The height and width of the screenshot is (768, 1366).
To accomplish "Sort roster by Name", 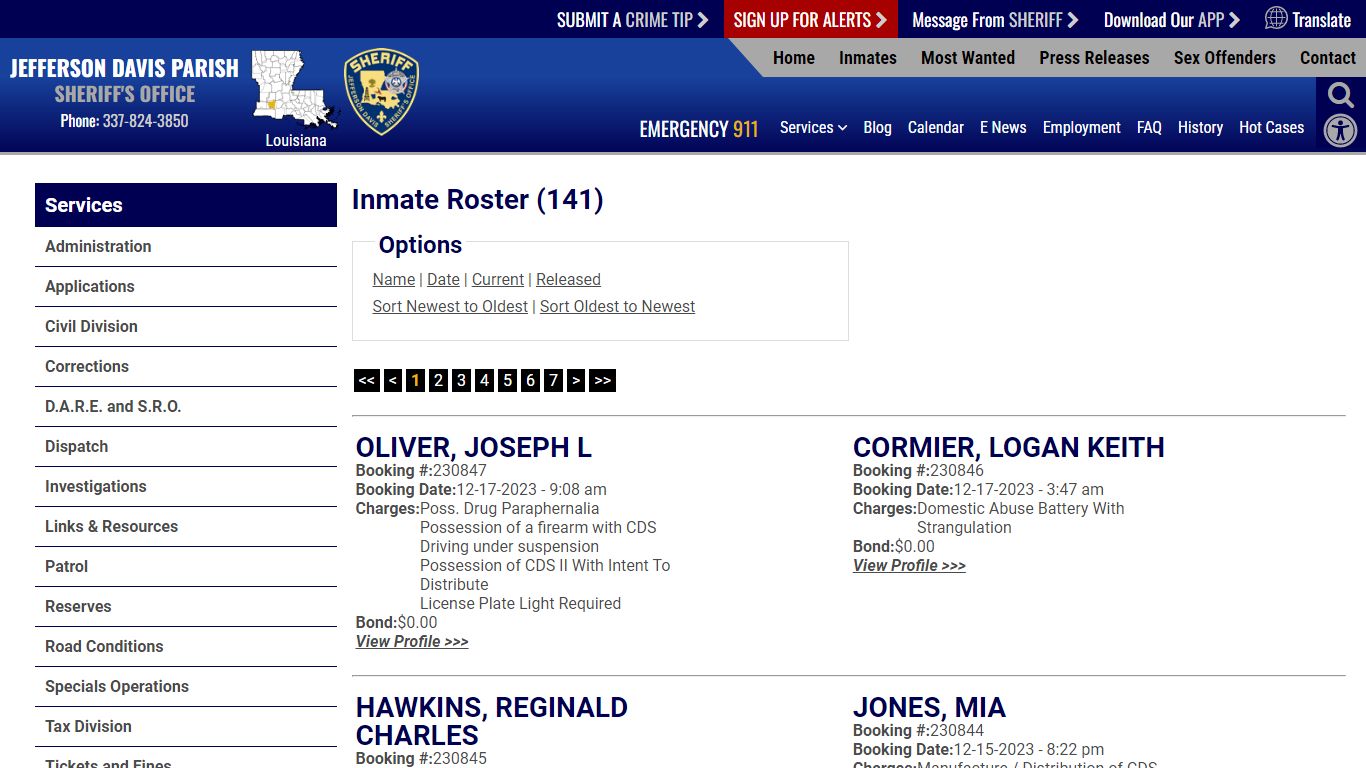I will (394, 279).
